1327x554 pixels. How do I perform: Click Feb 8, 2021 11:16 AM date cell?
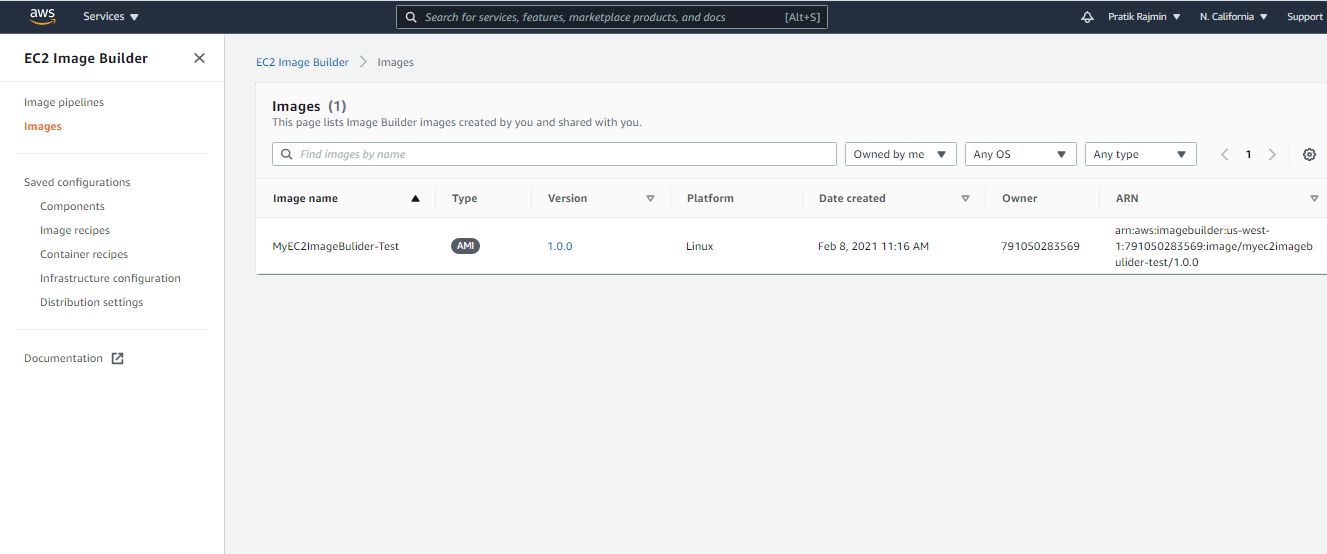point(873,246)
